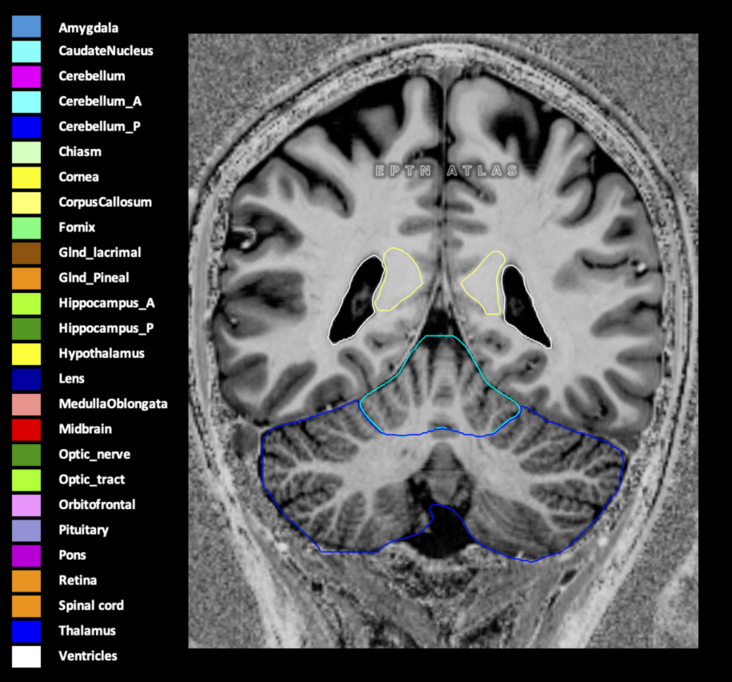Screen dimensions: 732x682
Task: Choose the "Thalamus" label
Action: pos(87,631)
